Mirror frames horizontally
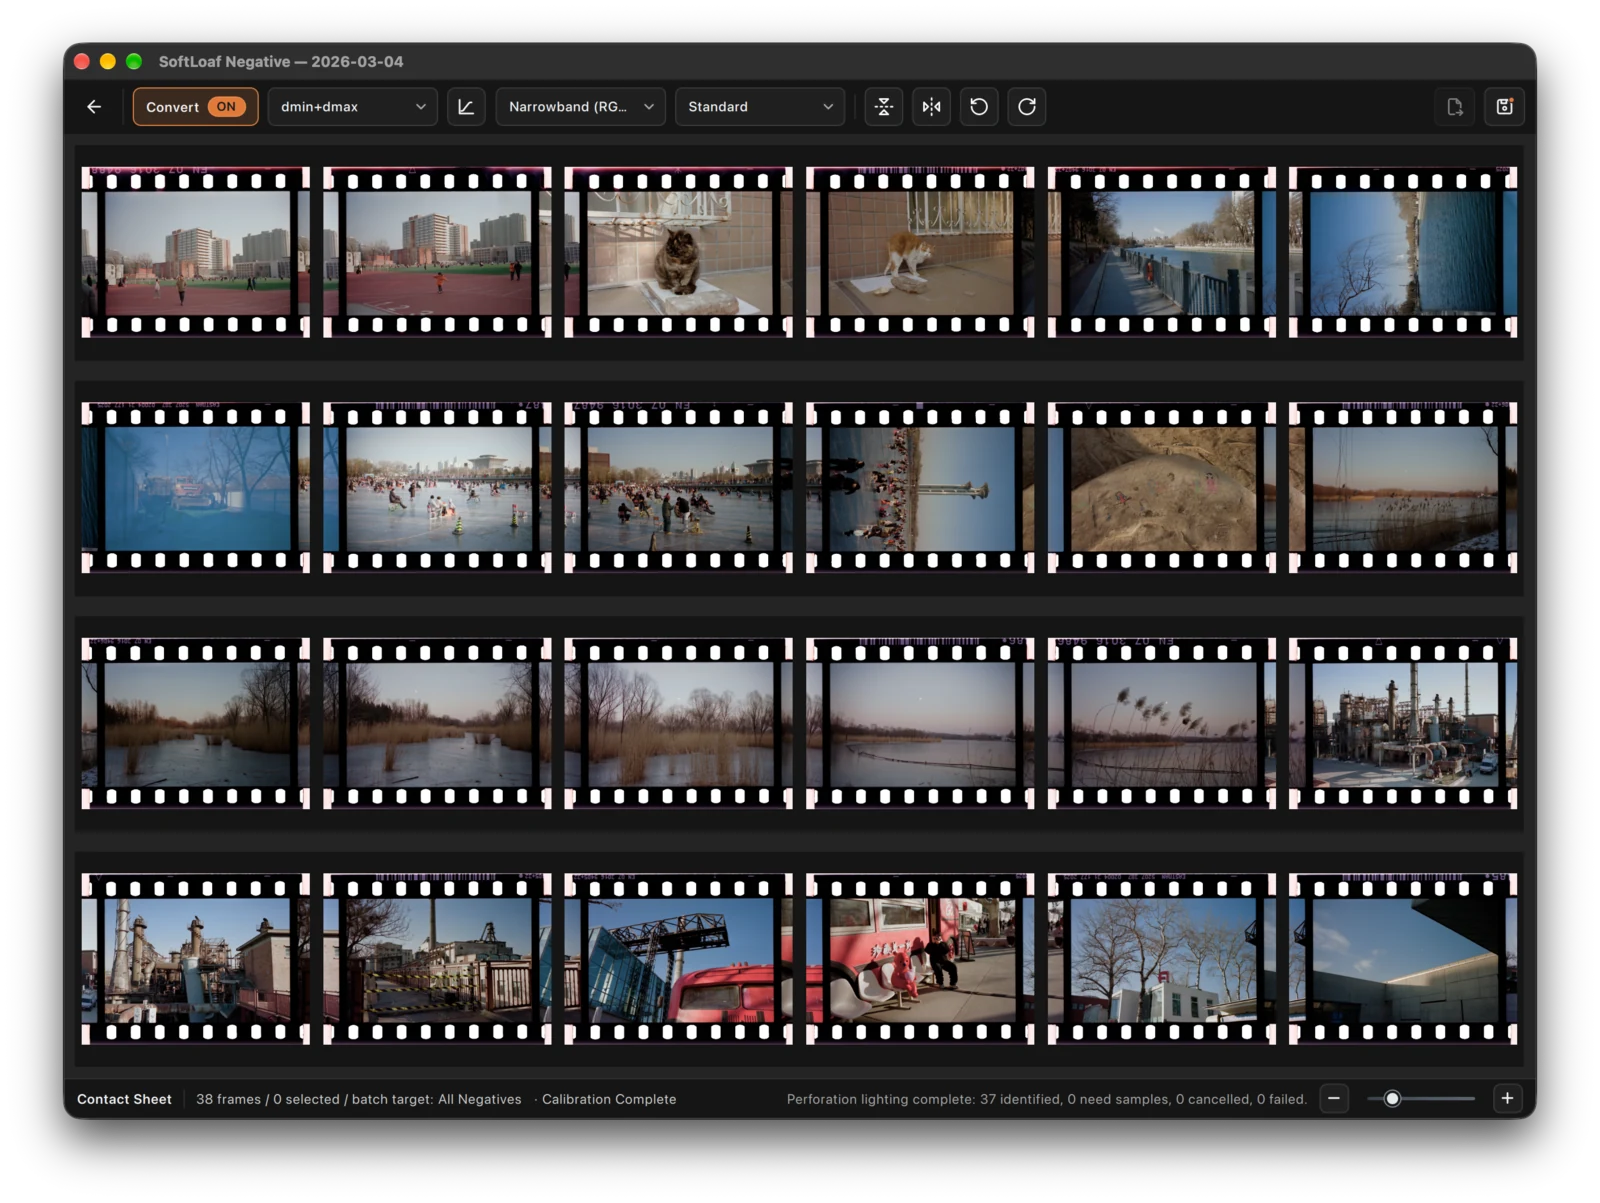 [932, 107]
